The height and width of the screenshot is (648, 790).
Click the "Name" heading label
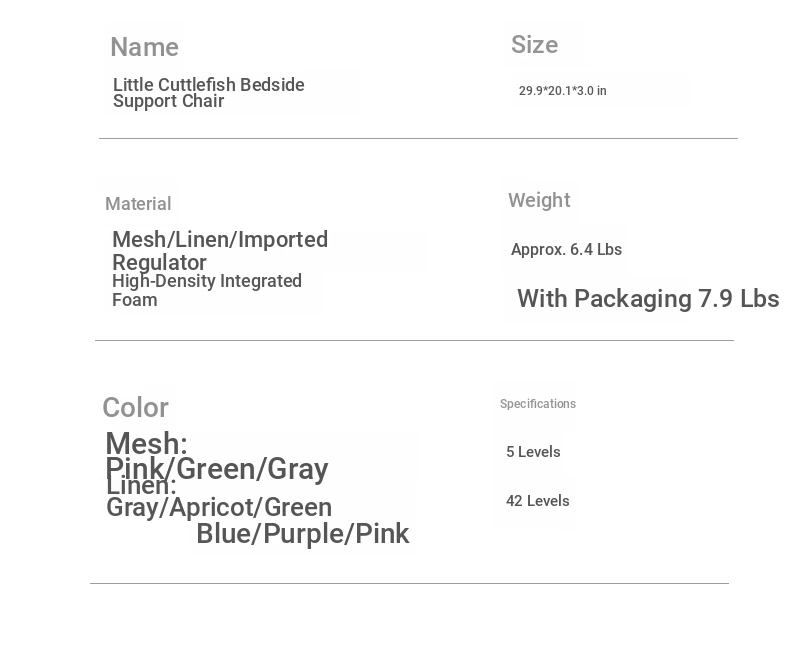144,47
